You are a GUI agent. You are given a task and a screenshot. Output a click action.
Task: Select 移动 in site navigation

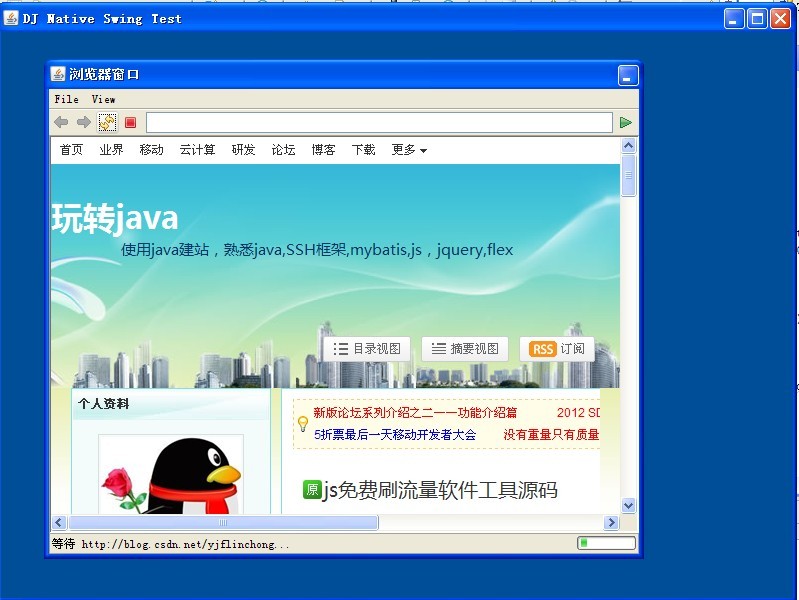pos(151,149)
